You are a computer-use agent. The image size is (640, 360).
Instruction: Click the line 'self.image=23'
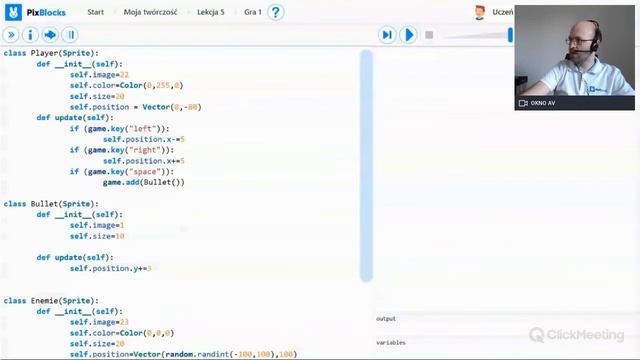tap(99, 322)
